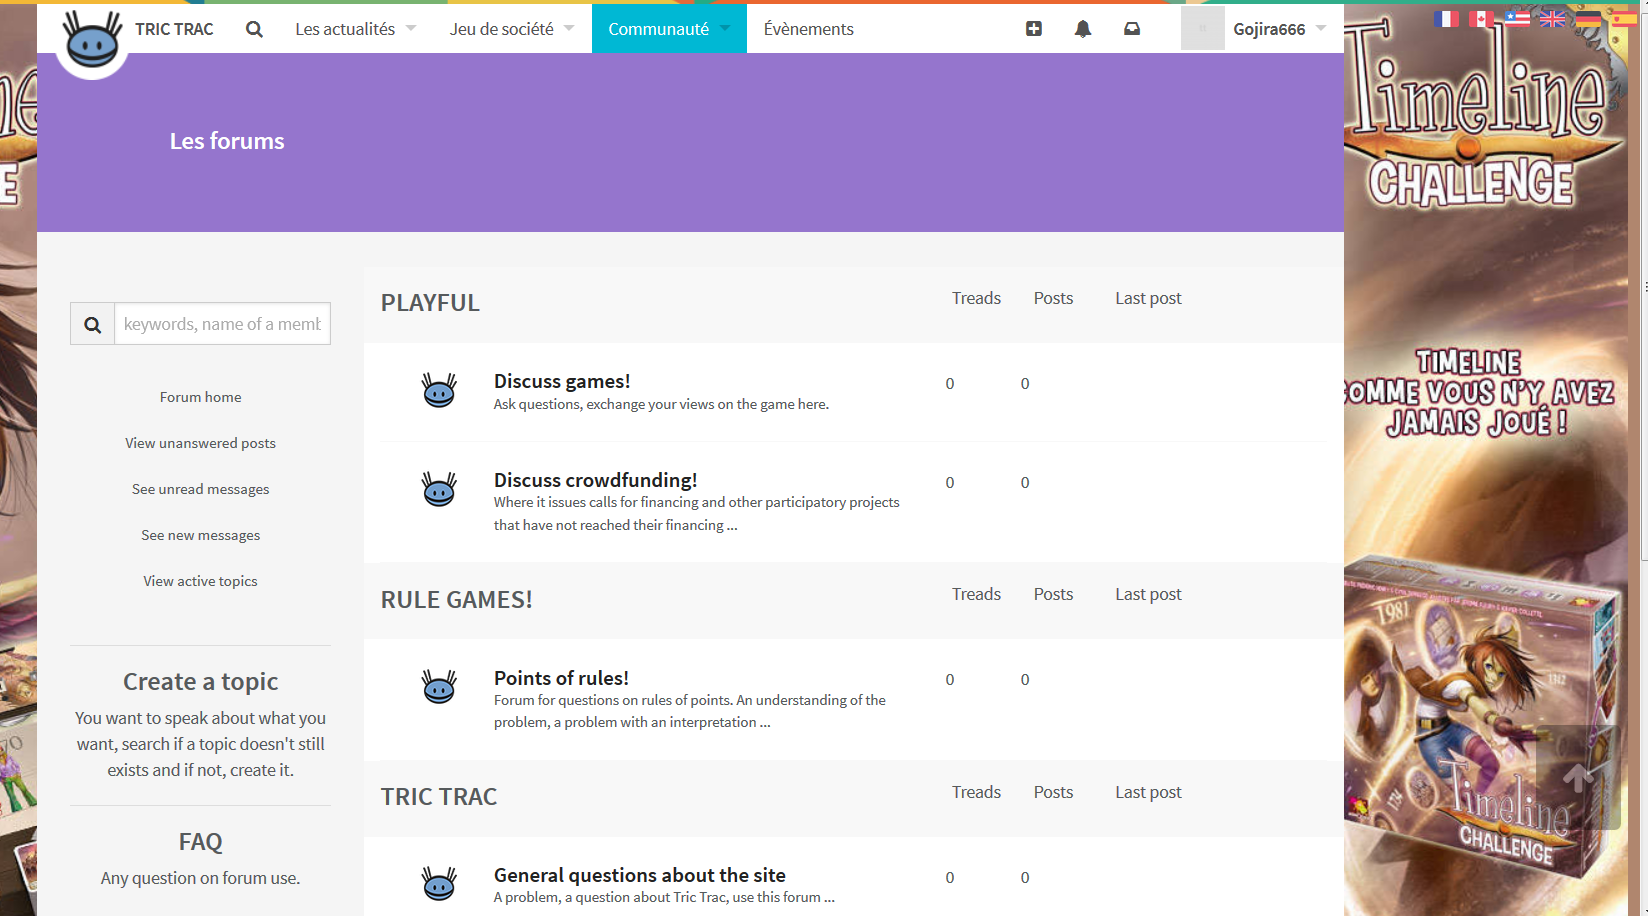This screenshot has width=1648, height=916.
Task: Open the navbar search magnifier
Action: [x=255, y=29]
